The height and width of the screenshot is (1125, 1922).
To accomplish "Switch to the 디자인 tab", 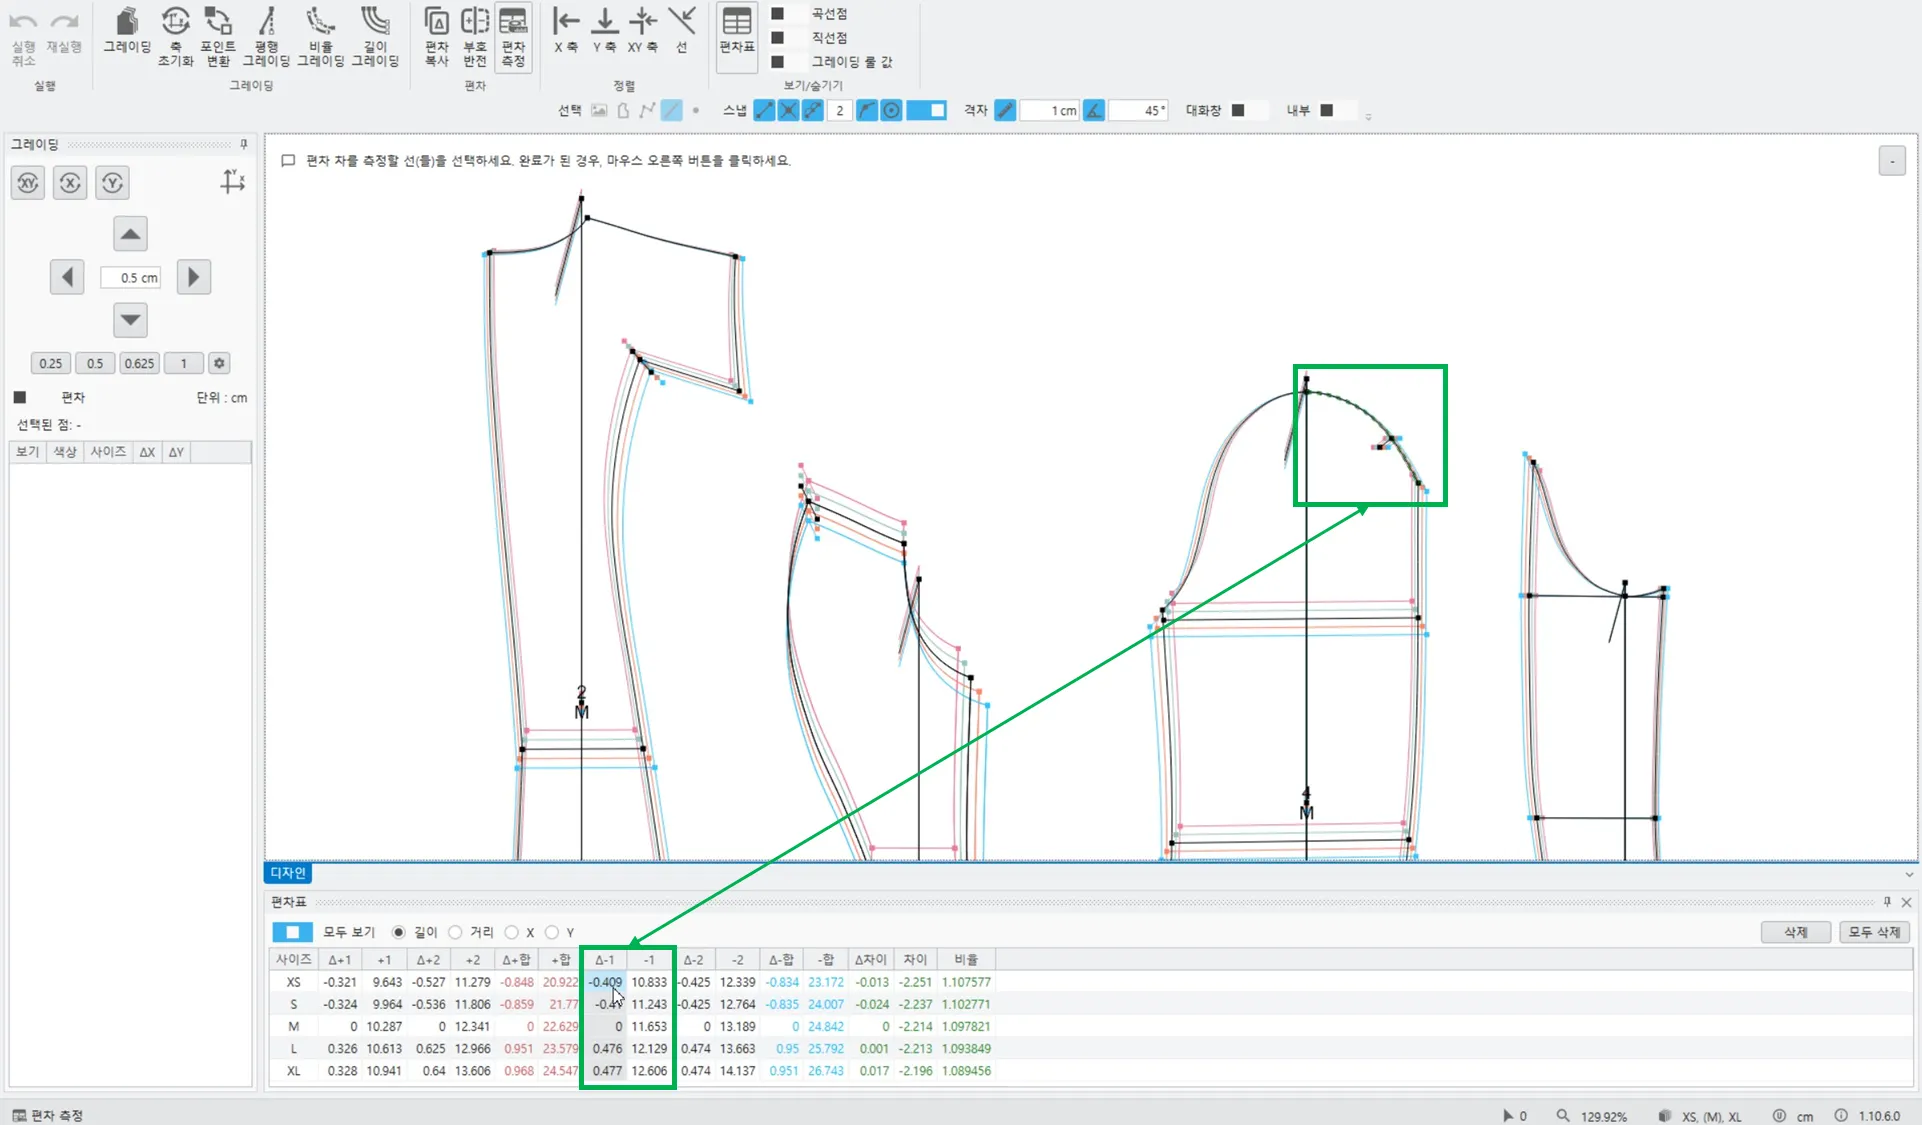I will point(288,873).
